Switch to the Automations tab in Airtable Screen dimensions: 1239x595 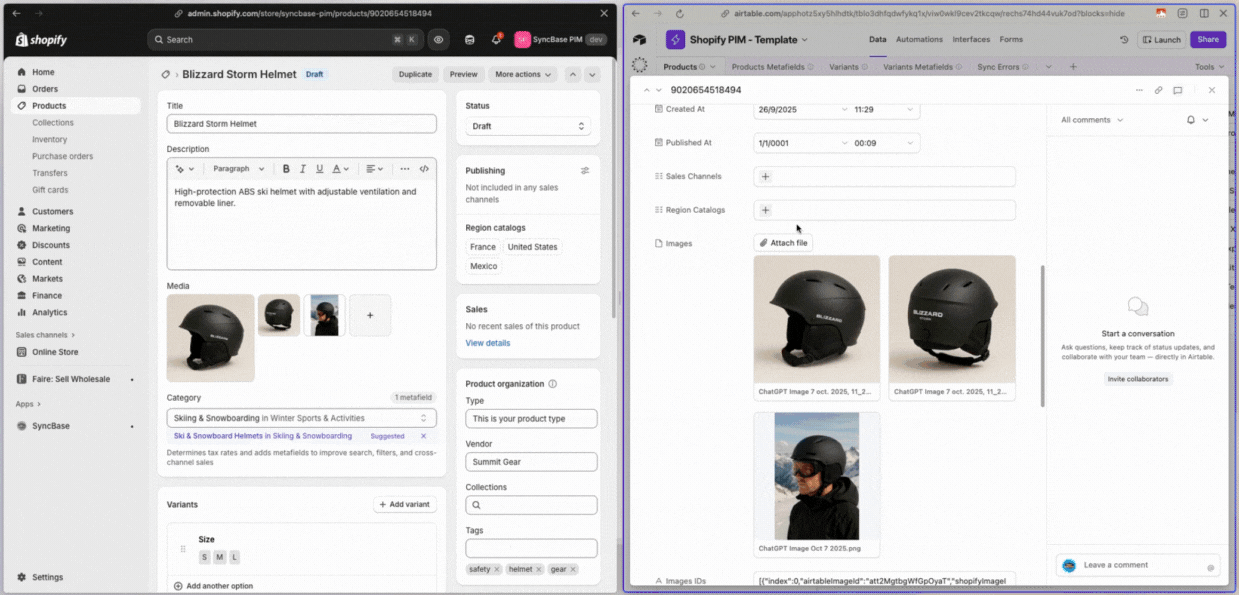coord(919,40)
